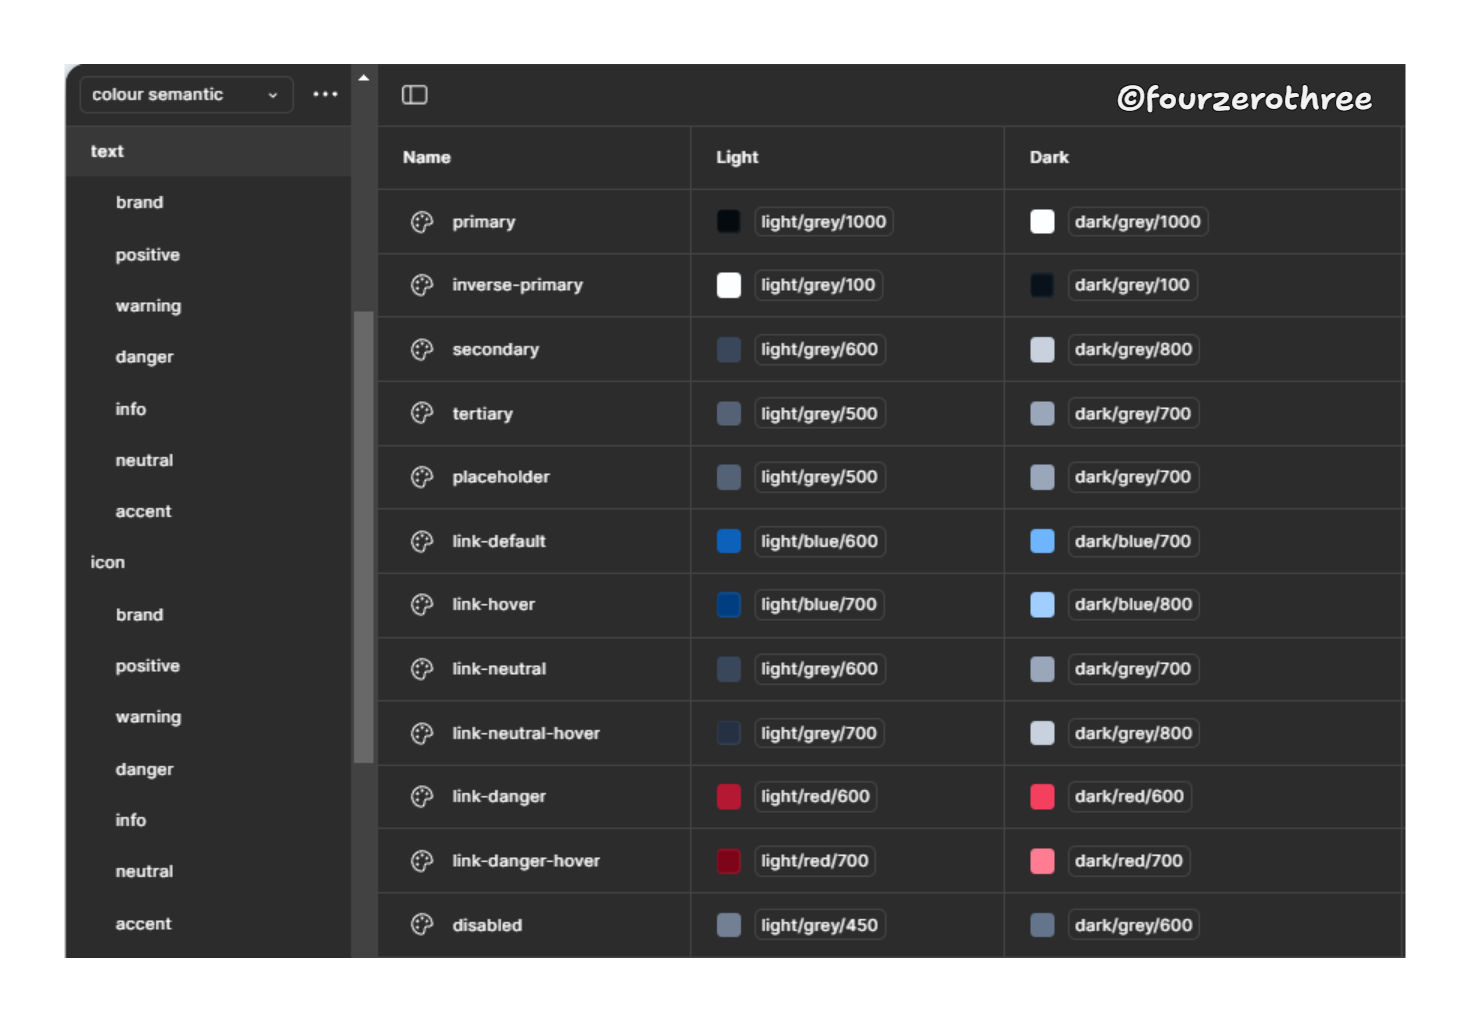Image resolution: width=1470 pixels, height=1022 pixels.
Task: Click the Name column header
Action: click(427, 157)
